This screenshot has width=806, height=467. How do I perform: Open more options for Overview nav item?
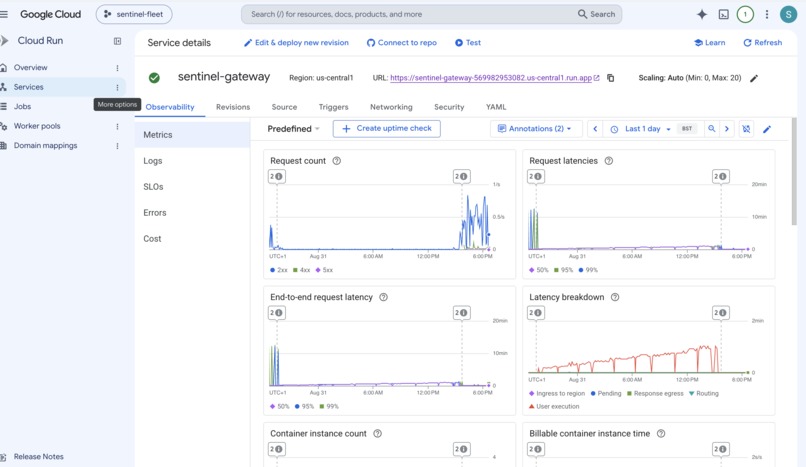(x=117, y=68)
